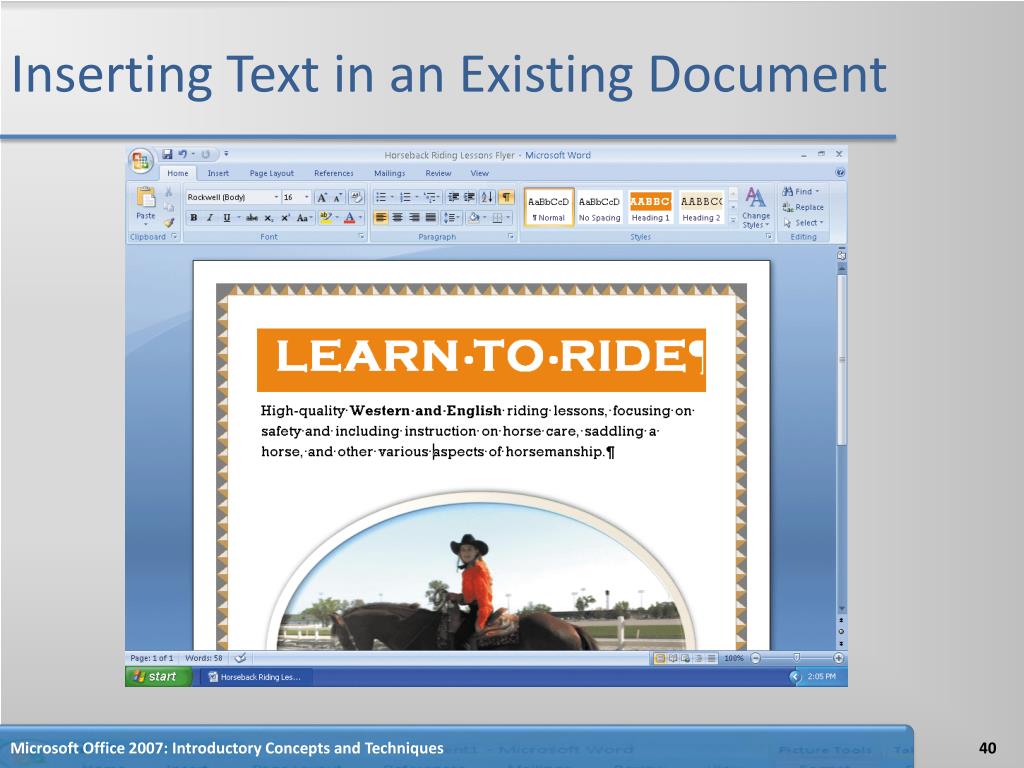
Task: Click the Windows start button
Action: point(158,677)
